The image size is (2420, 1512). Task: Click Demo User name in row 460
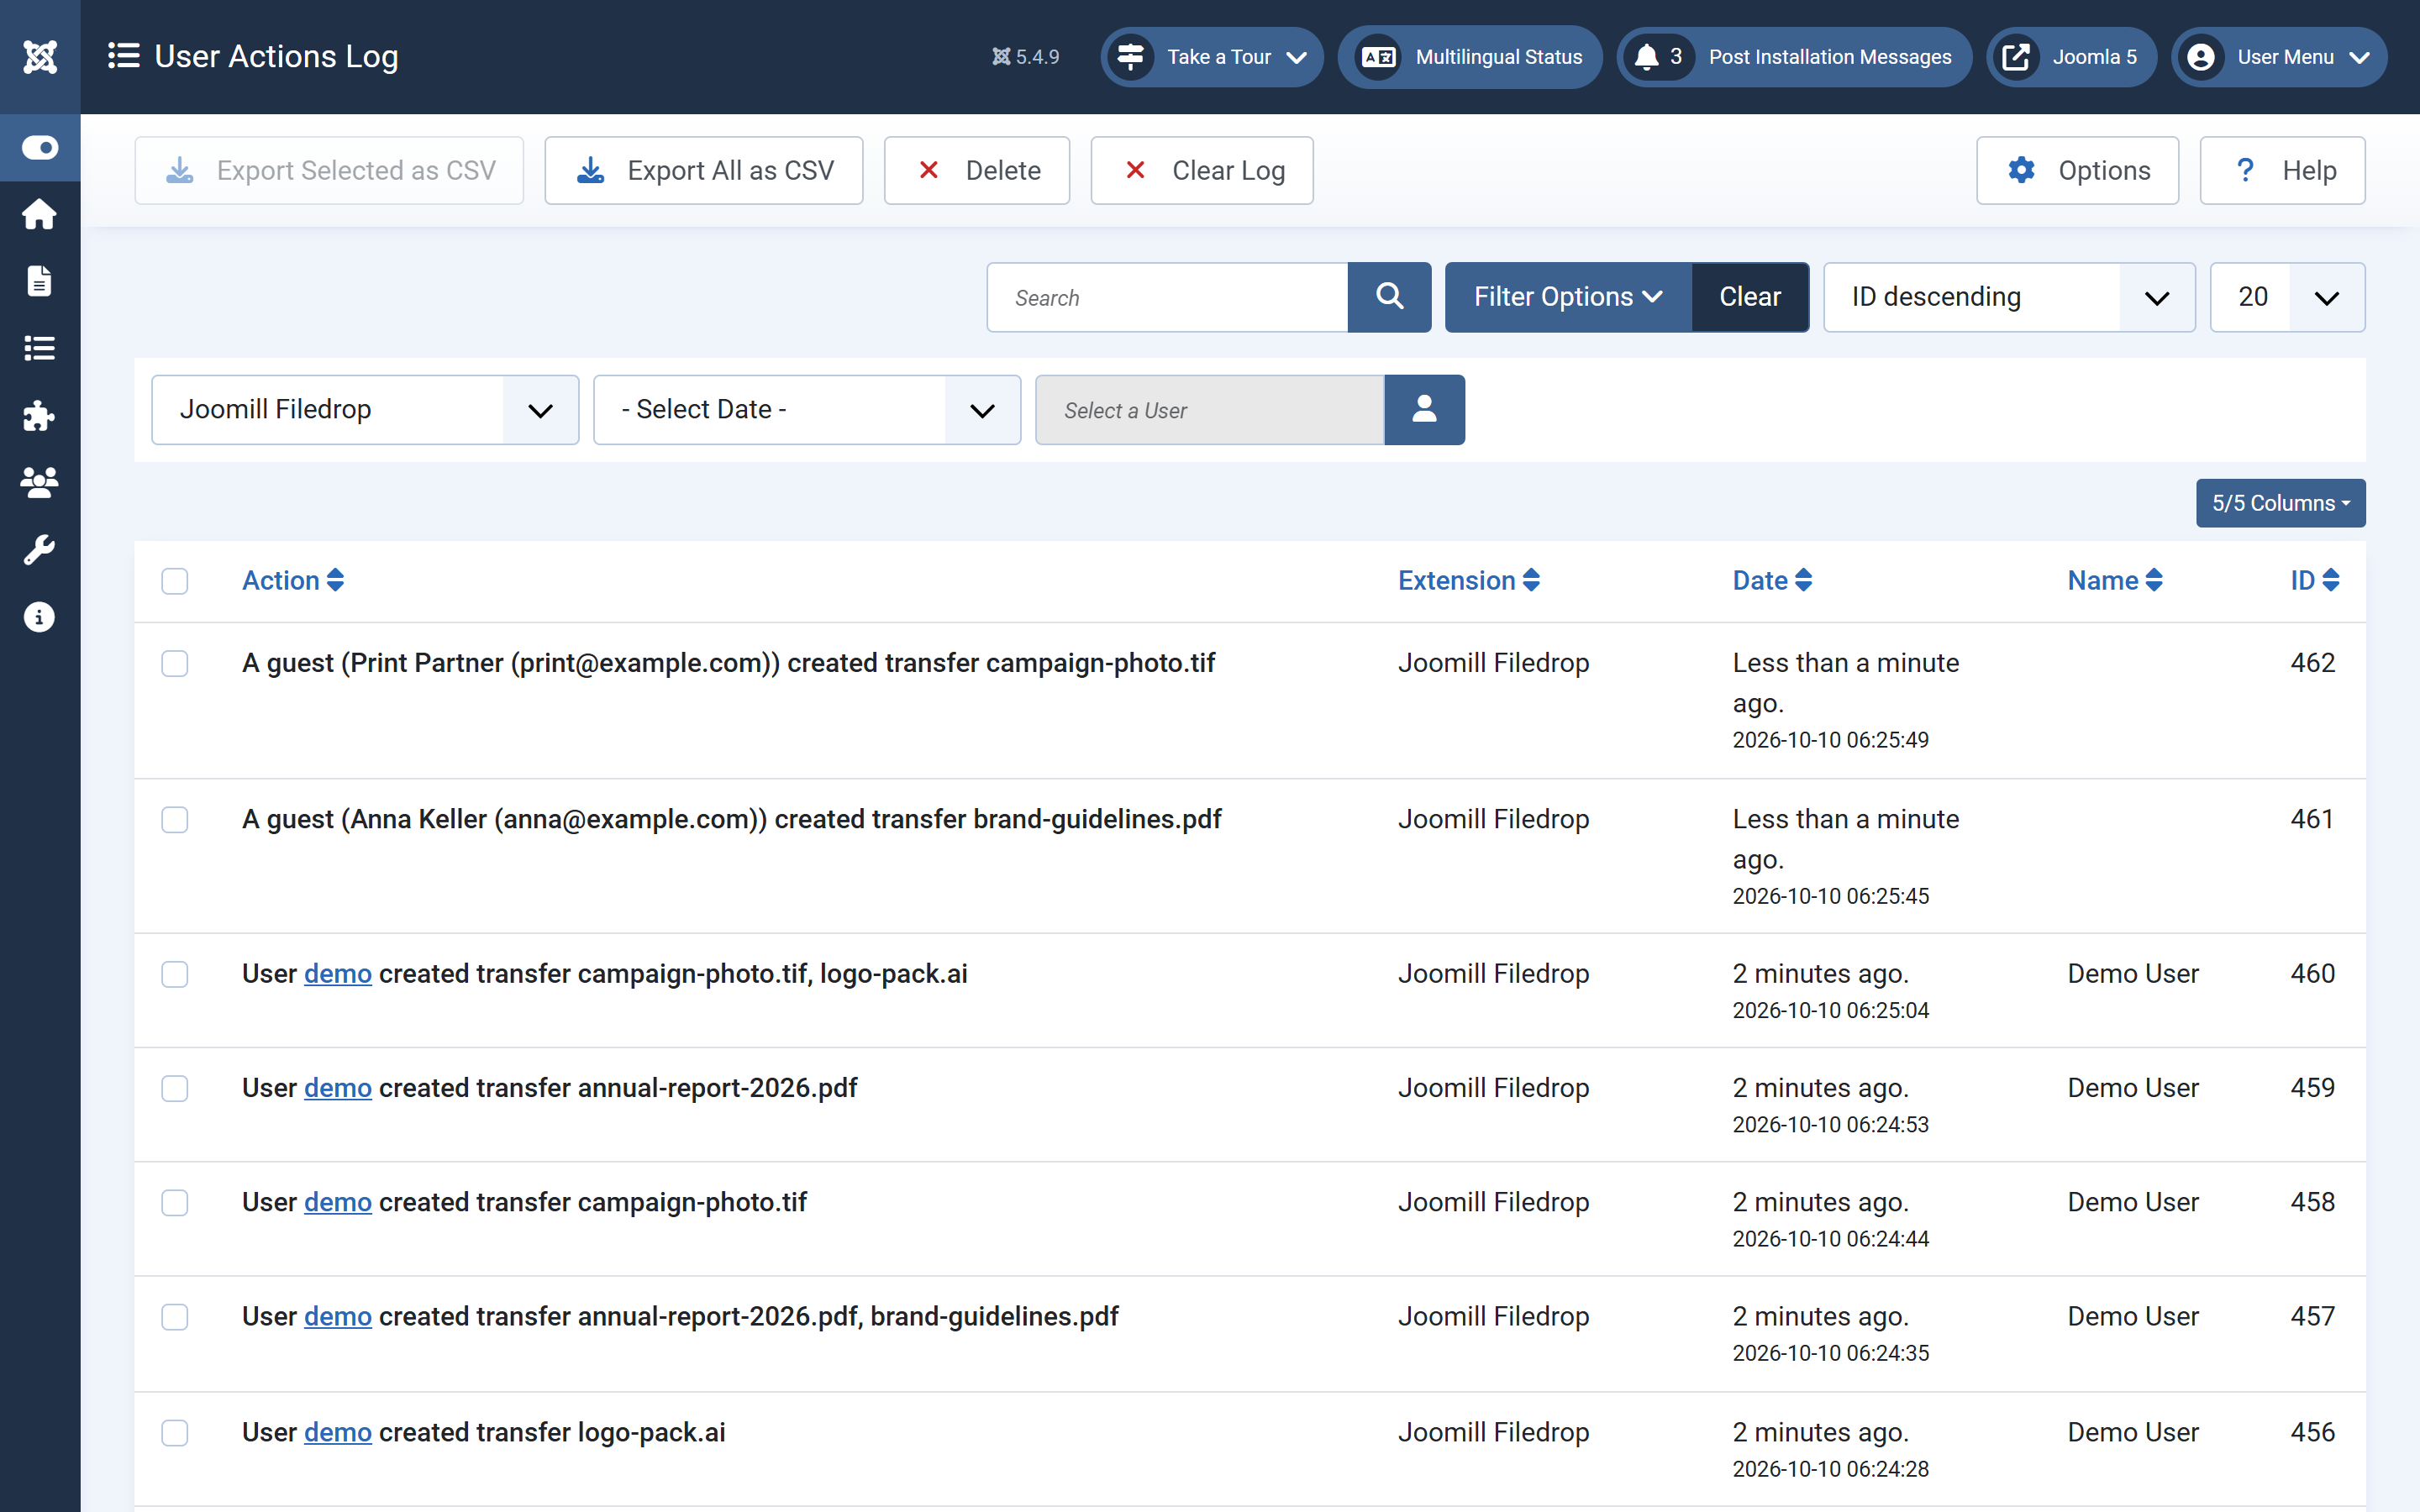[x=2133, y=974]
